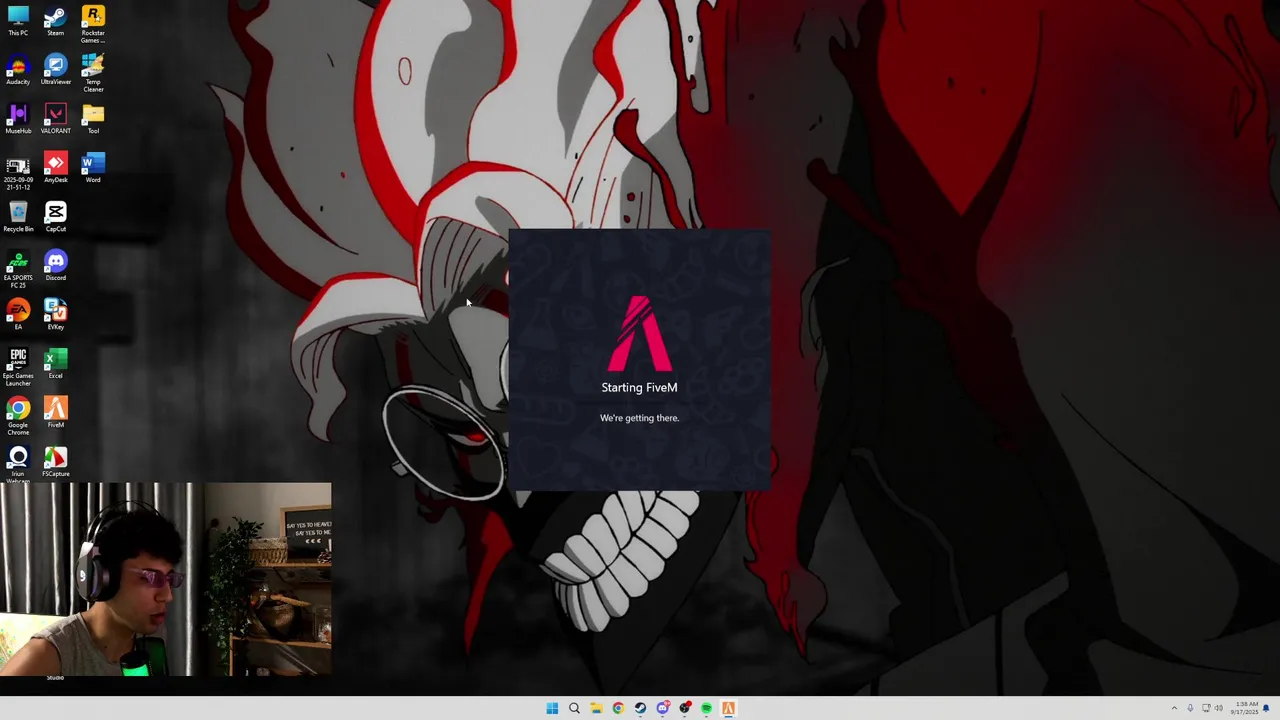Click the FiveM logo in the splash window
The image size is (1280, 720).
(x=640, y=333)
